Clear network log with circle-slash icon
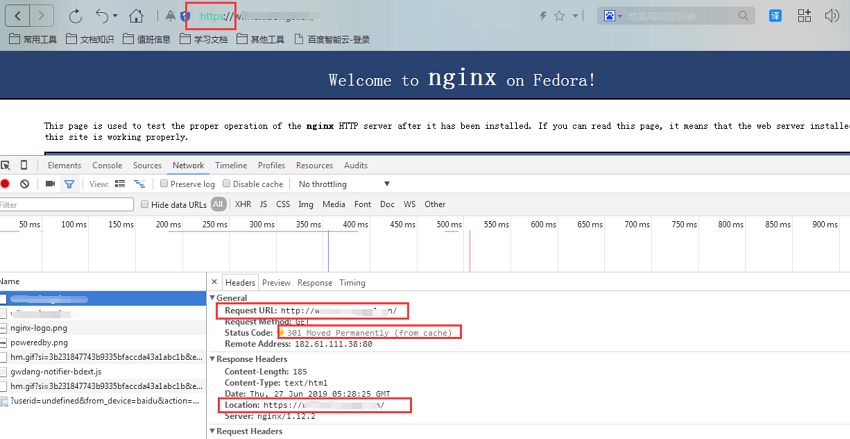Image resolution: width=850 pixels, height=439 pixels. 24,184
